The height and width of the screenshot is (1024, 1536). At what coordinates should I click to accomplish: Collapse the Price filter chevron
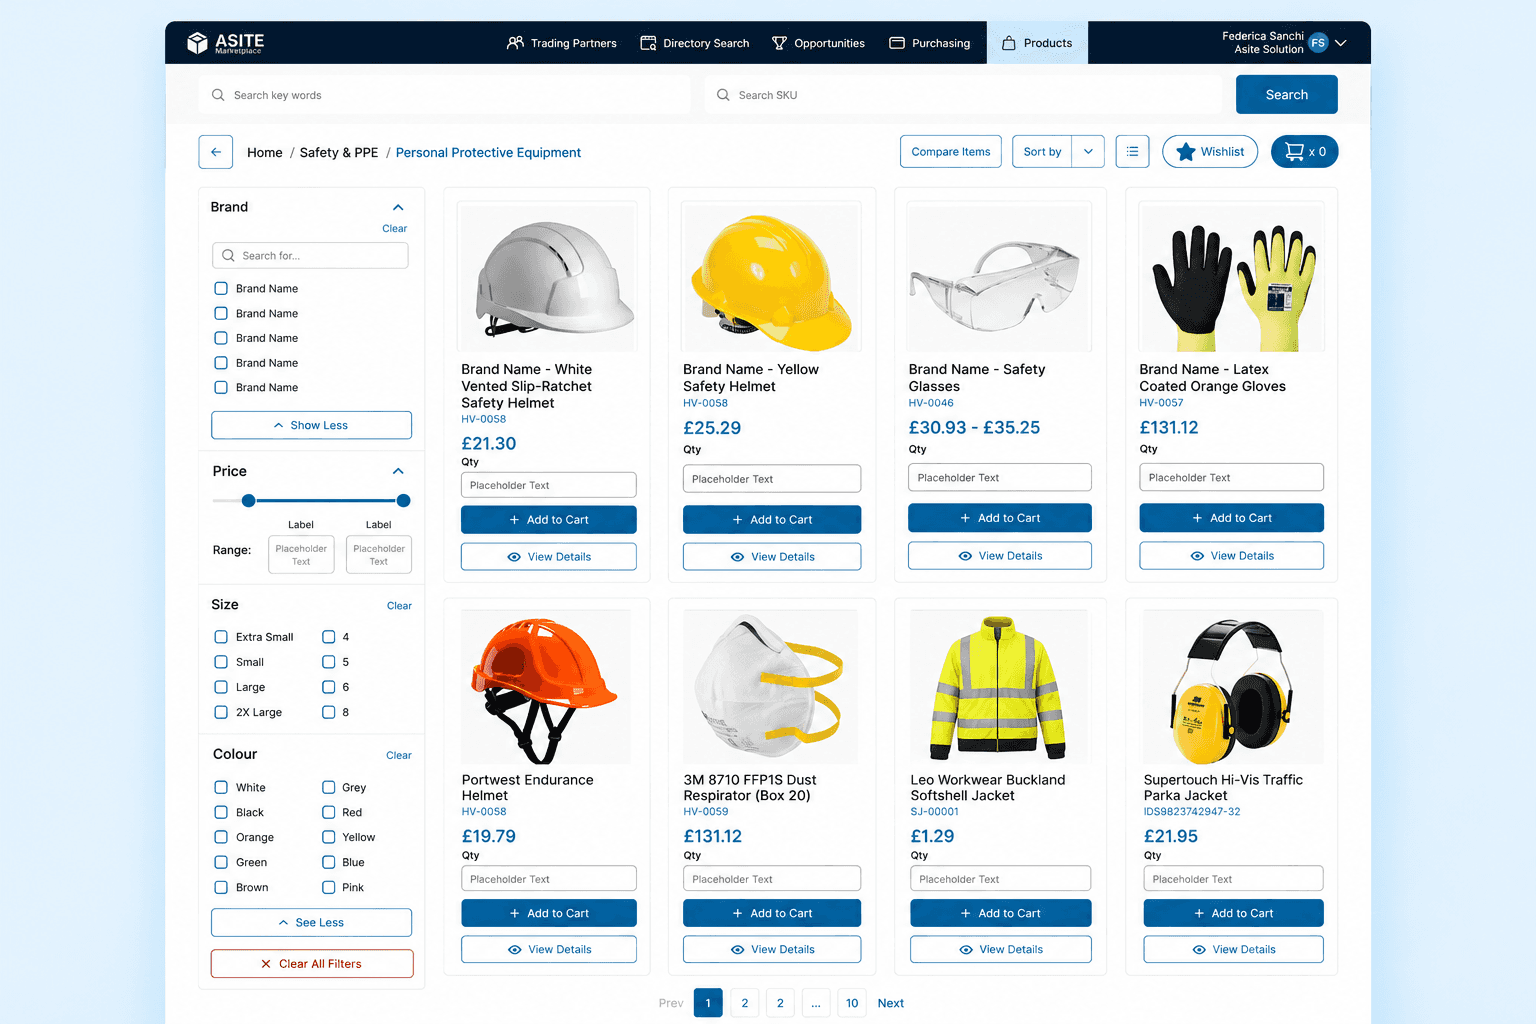[398, 471]
